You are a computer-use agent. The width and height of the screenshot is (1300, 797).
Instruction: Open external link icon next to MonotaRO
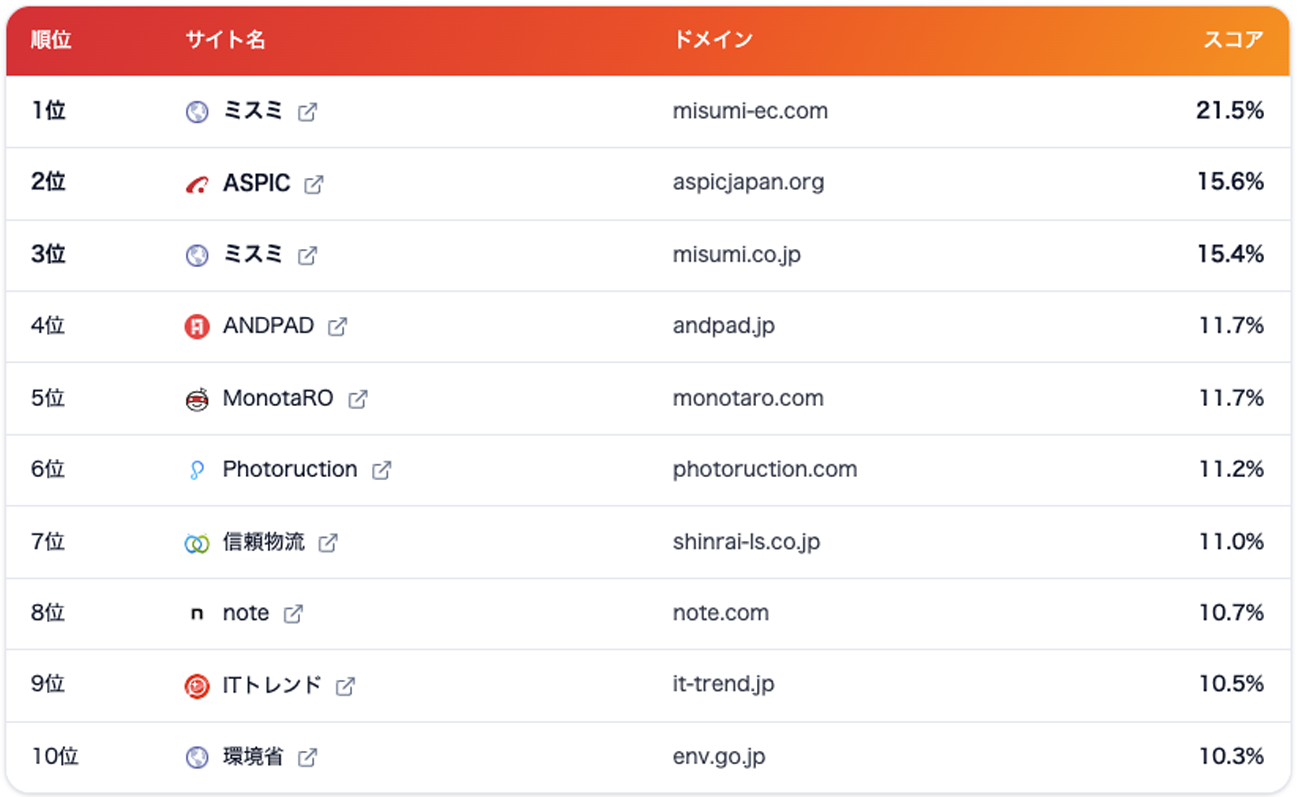point(358,399)
